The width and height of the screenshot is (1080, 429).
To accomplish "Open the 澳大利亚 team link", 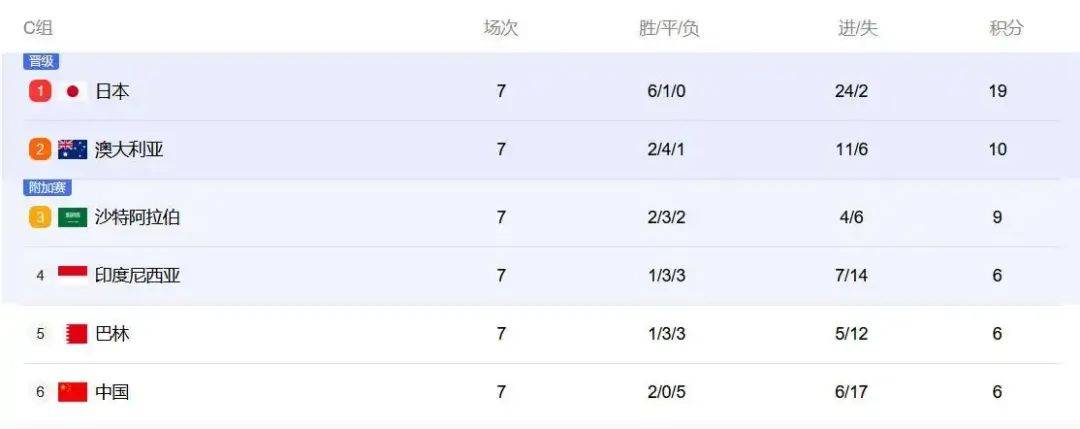I will click(129, 149).
